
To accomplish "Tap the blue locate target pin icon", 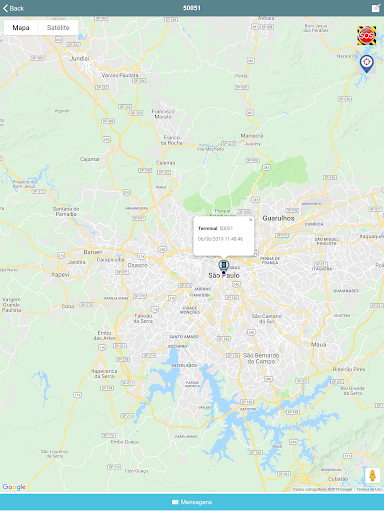I will (366, 64).
